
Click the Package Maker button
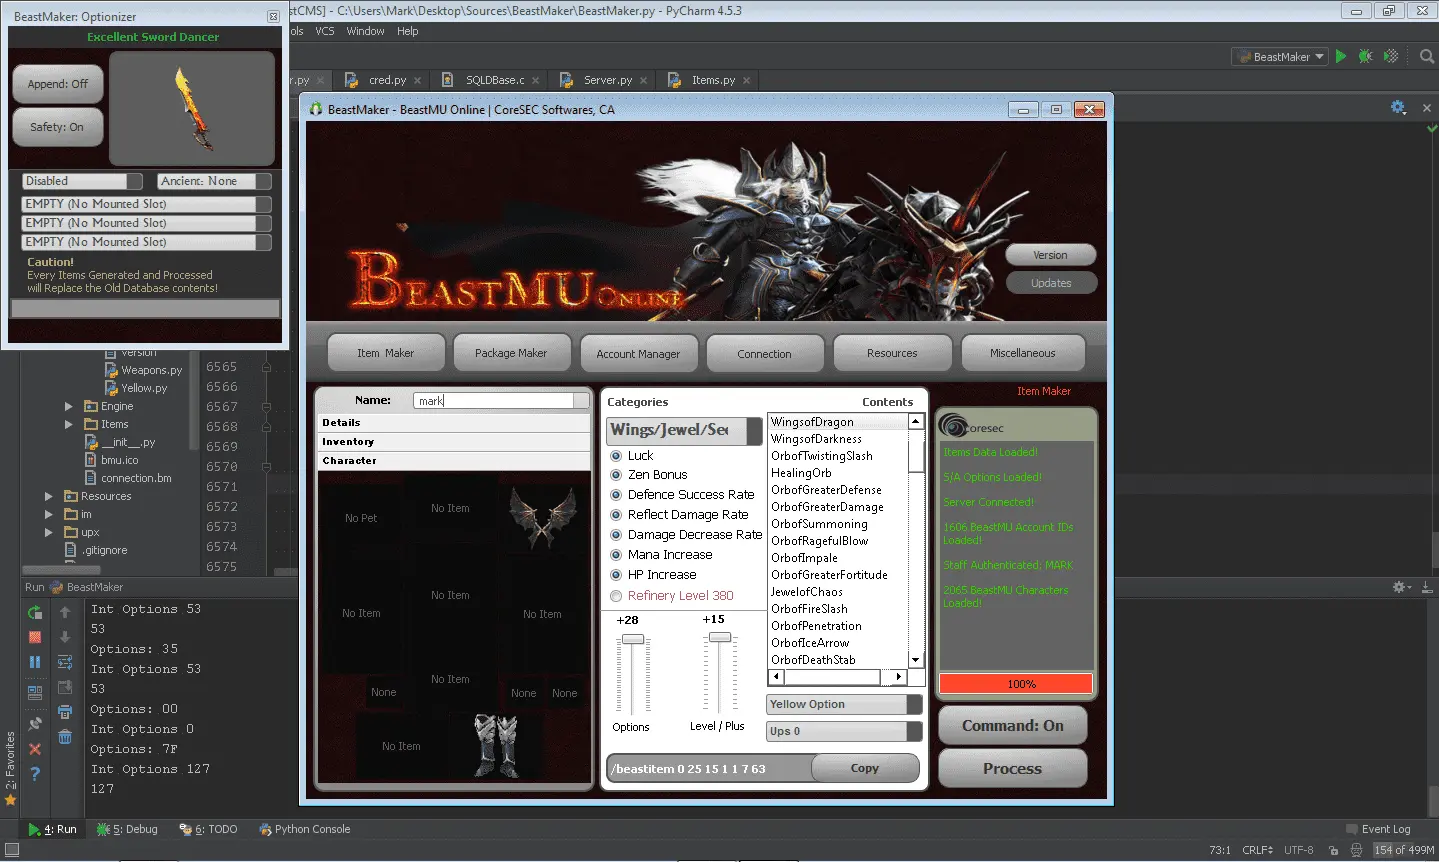pos(511,353)
